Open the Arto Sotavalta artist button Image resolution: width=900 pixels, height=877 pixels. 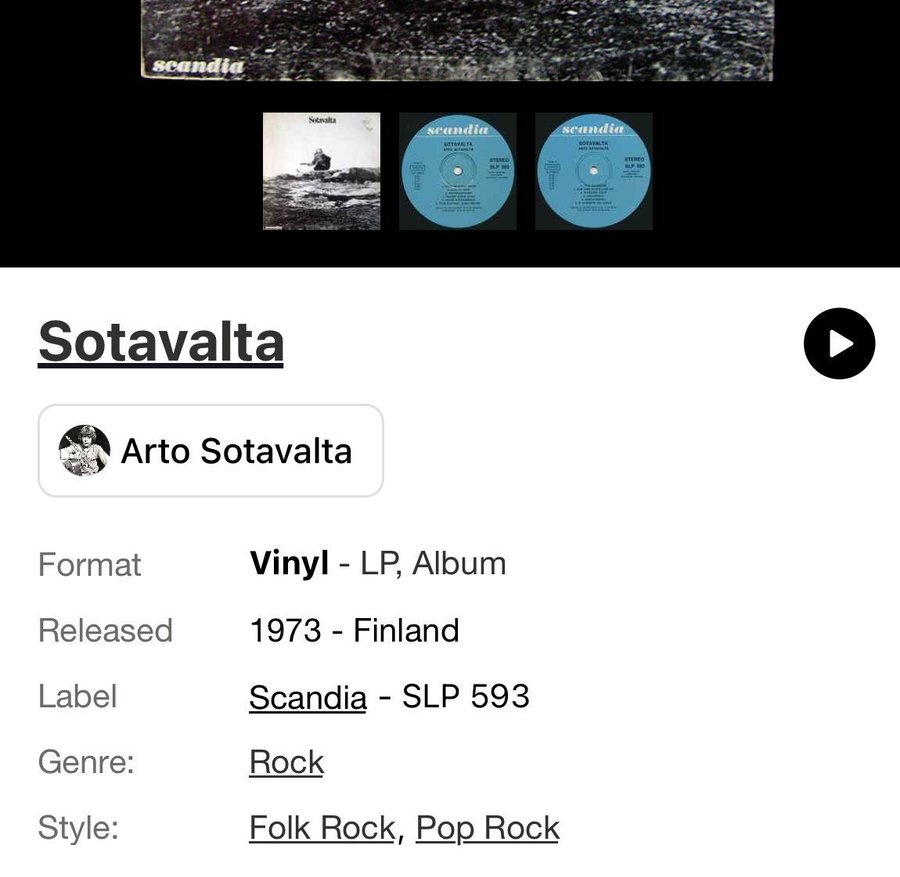[211, 451]
